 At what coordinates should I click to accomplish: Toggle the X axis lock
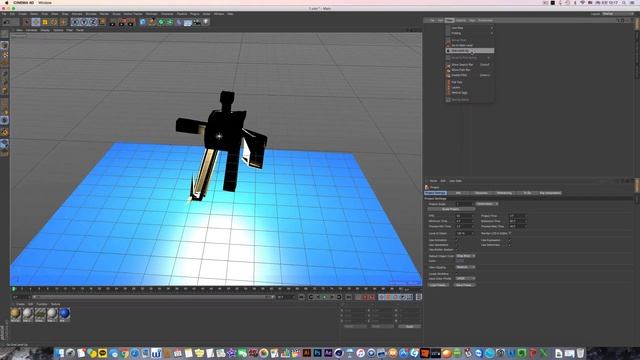75,22
